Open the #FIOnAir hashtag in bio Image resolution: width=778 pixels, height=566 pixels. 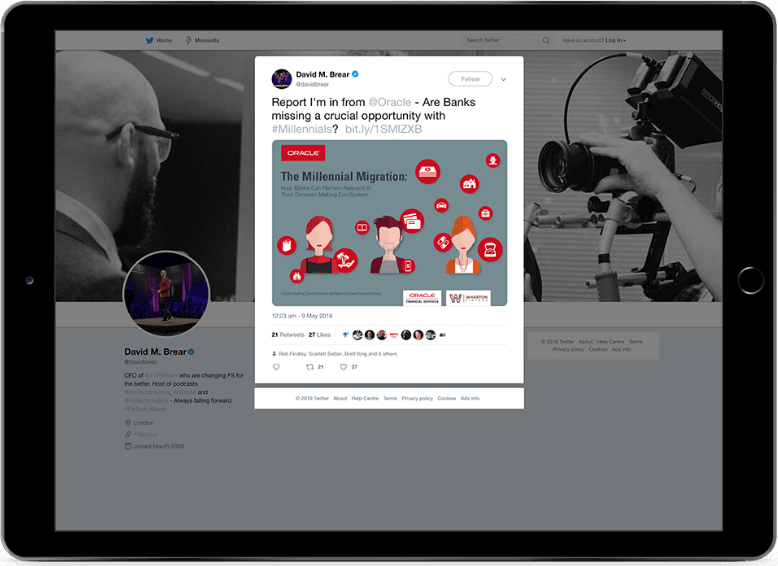185,392
